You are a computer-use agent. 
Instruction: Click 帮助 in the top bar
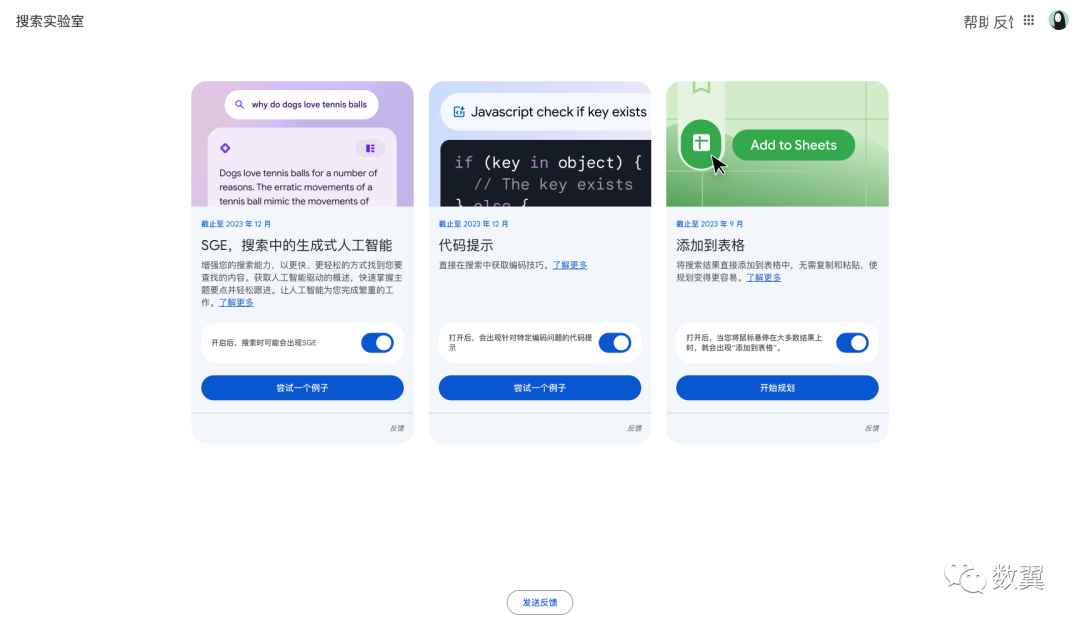click(976, 22)
